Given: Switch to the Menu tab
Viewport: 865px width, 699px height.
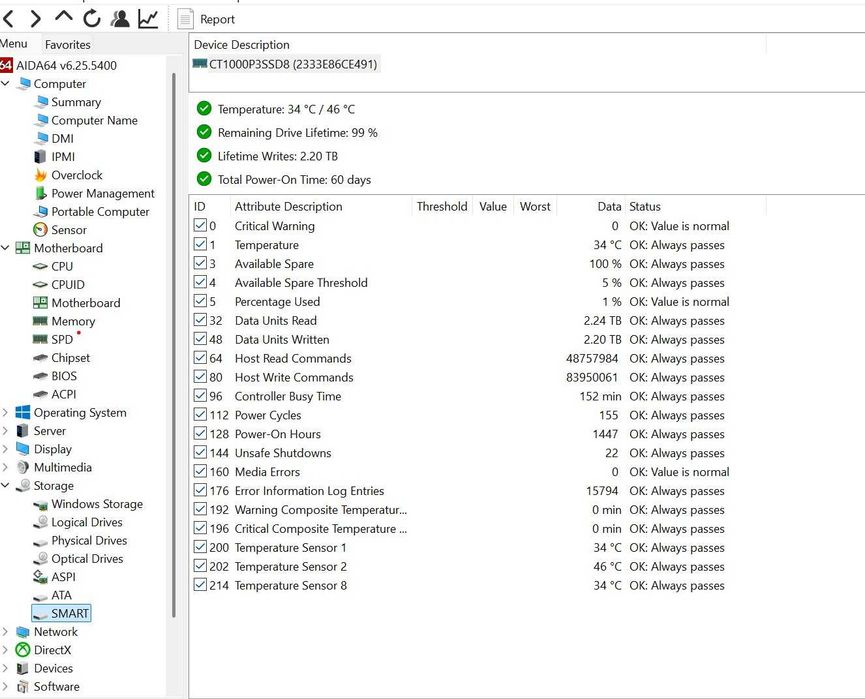Looking at the screenshot, I should point(13,44).
